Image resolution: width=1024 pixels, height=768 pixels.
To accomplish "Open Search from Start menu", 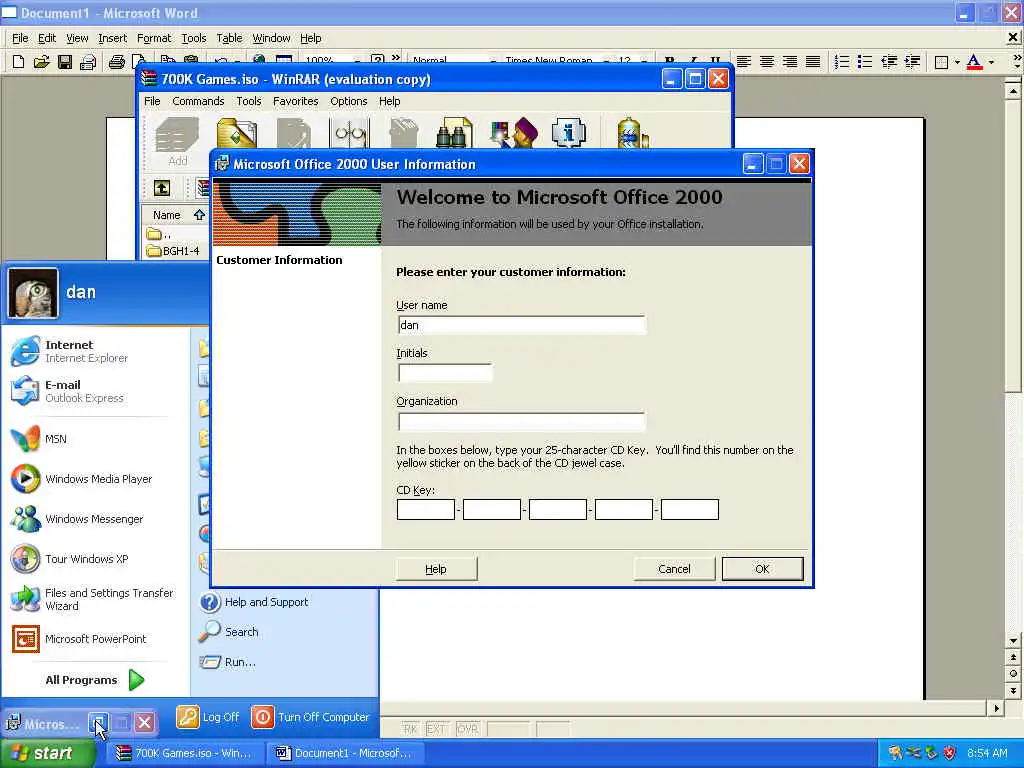I will [230, 632].
